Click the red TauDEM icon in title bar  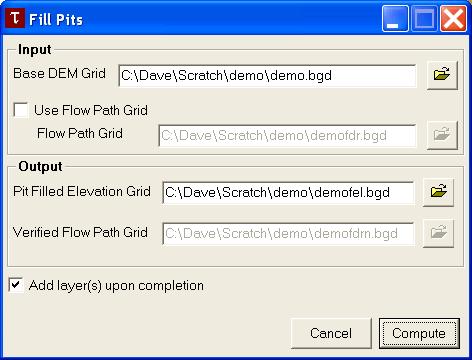pos(15,18)
